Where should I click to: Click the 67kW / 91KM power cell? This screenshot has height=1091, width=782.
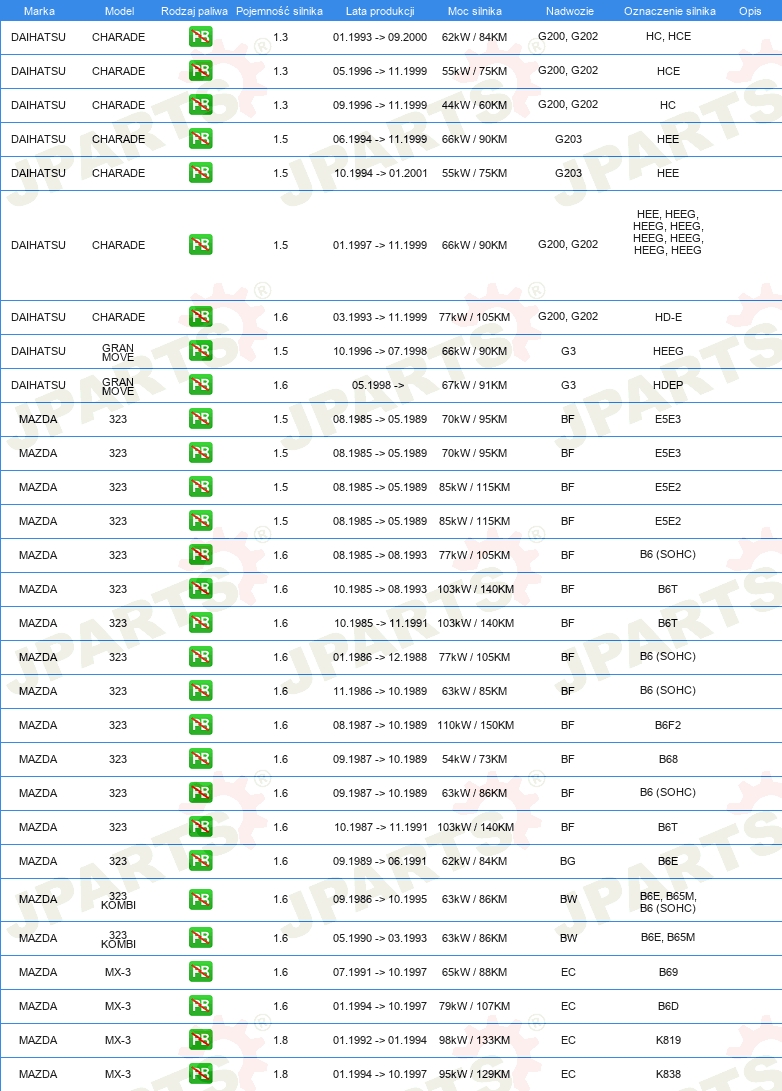coord(474,385)
